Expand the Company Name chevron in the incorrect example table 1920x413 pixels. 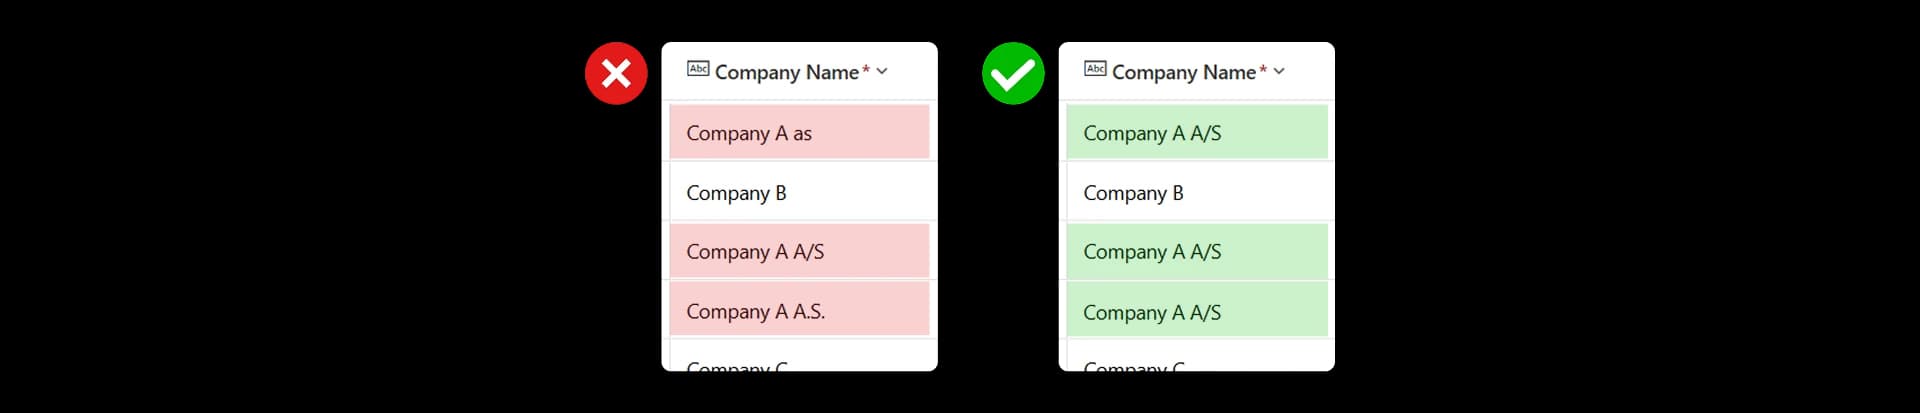click(882, 71)
